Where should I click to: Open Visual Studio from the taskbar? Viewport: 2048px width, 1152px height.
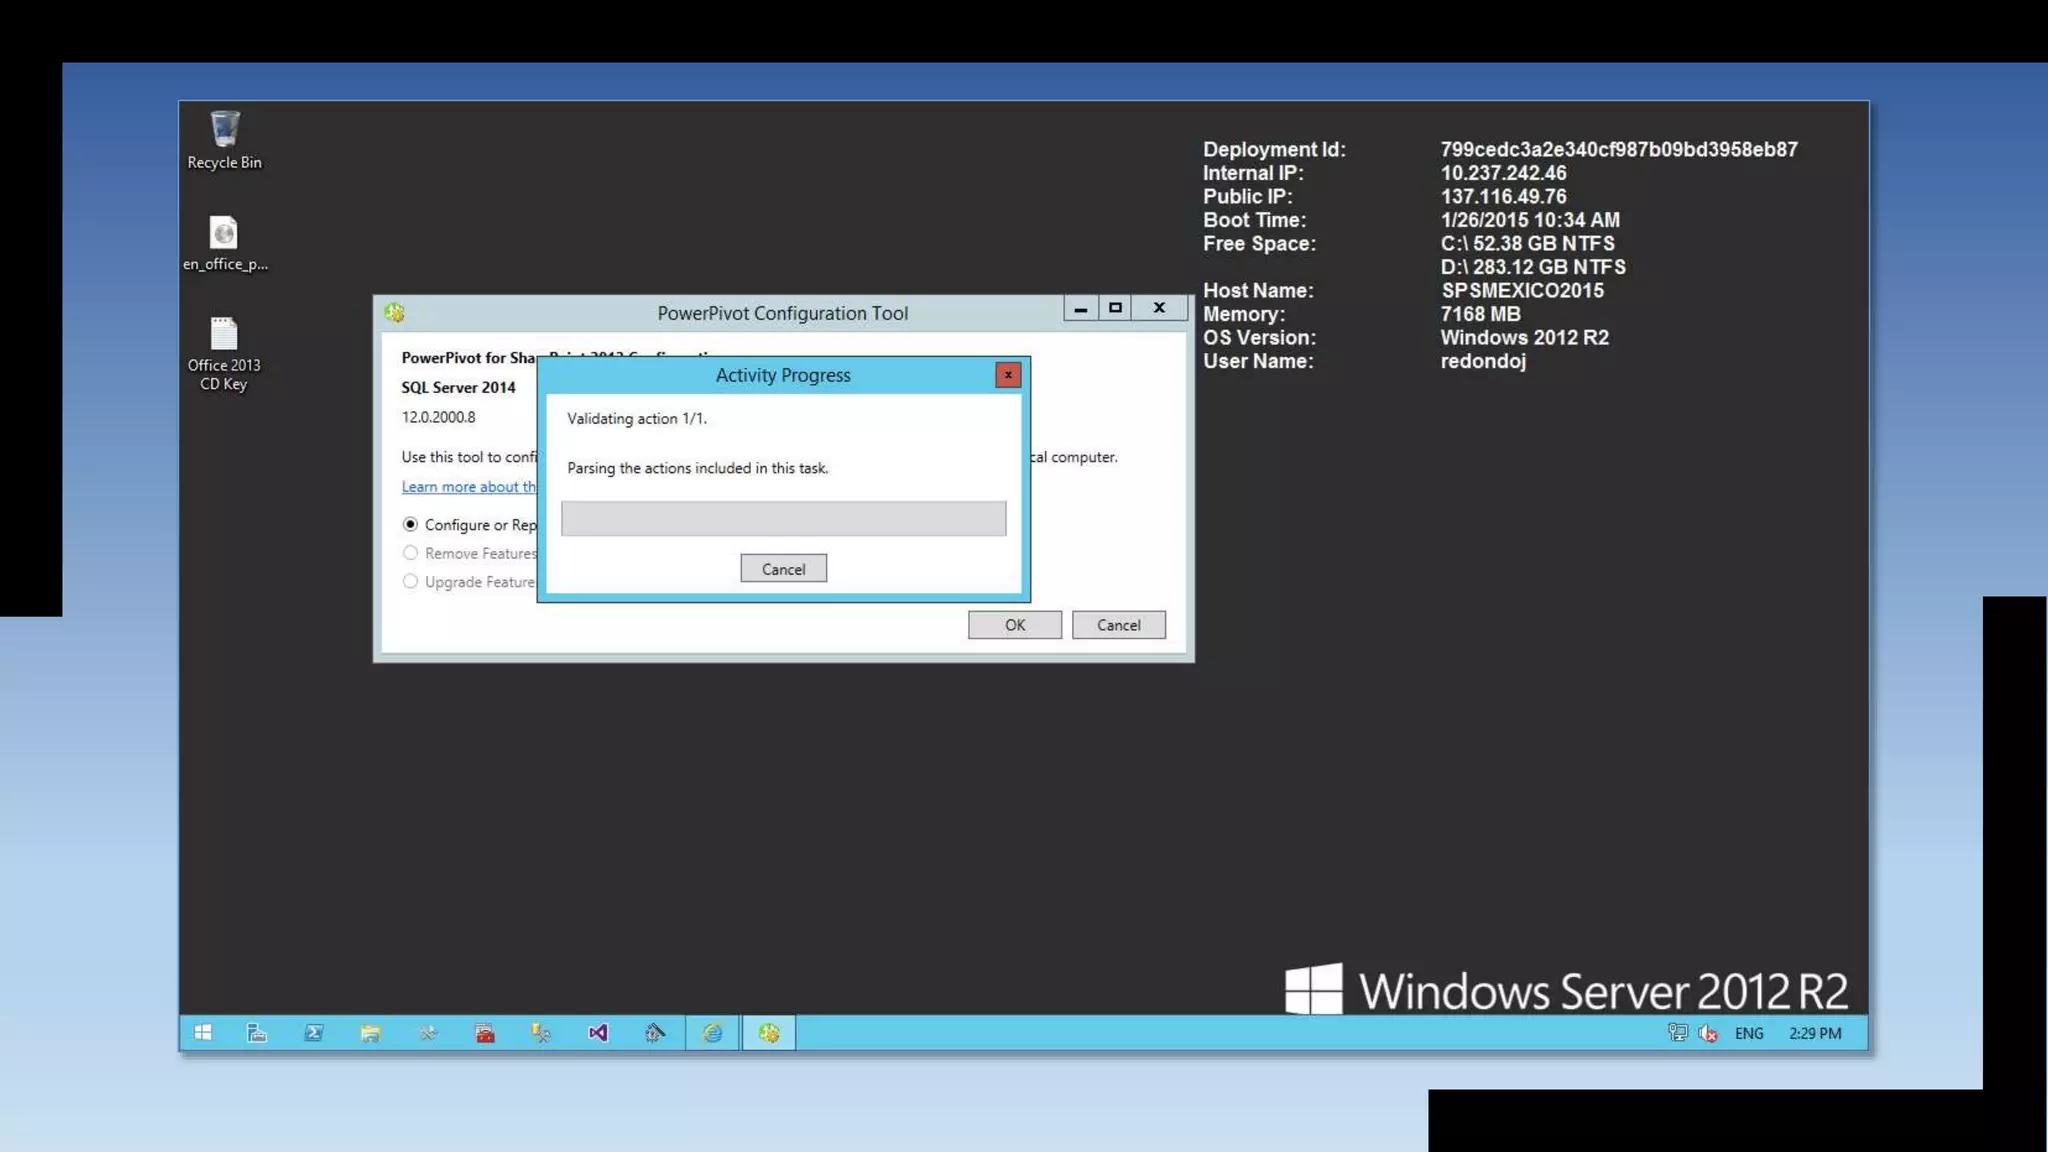coord(598,1033)
